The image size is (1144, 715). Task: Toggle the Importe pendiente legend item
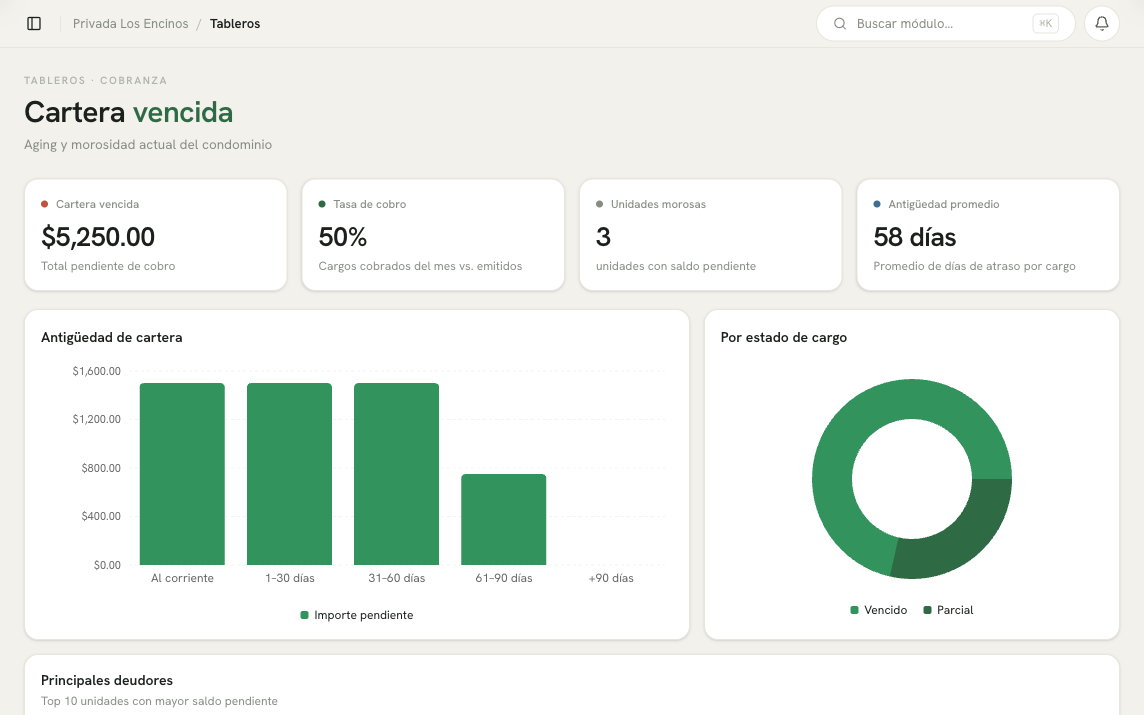coord(357,615)
